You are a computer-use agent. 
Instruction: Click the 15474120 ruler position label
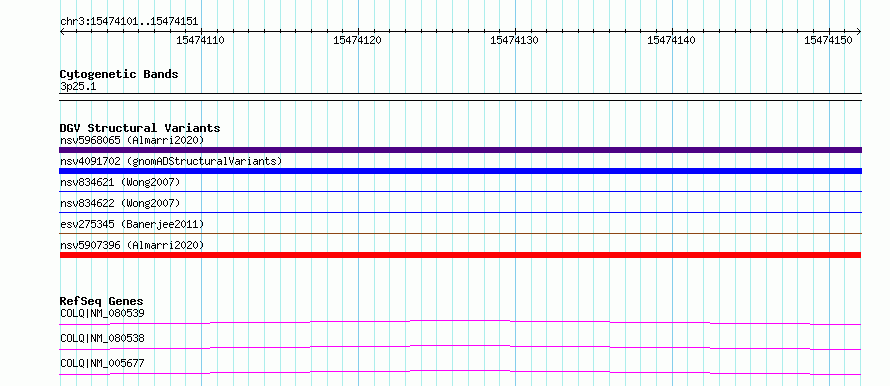click(x=358, y=40)
